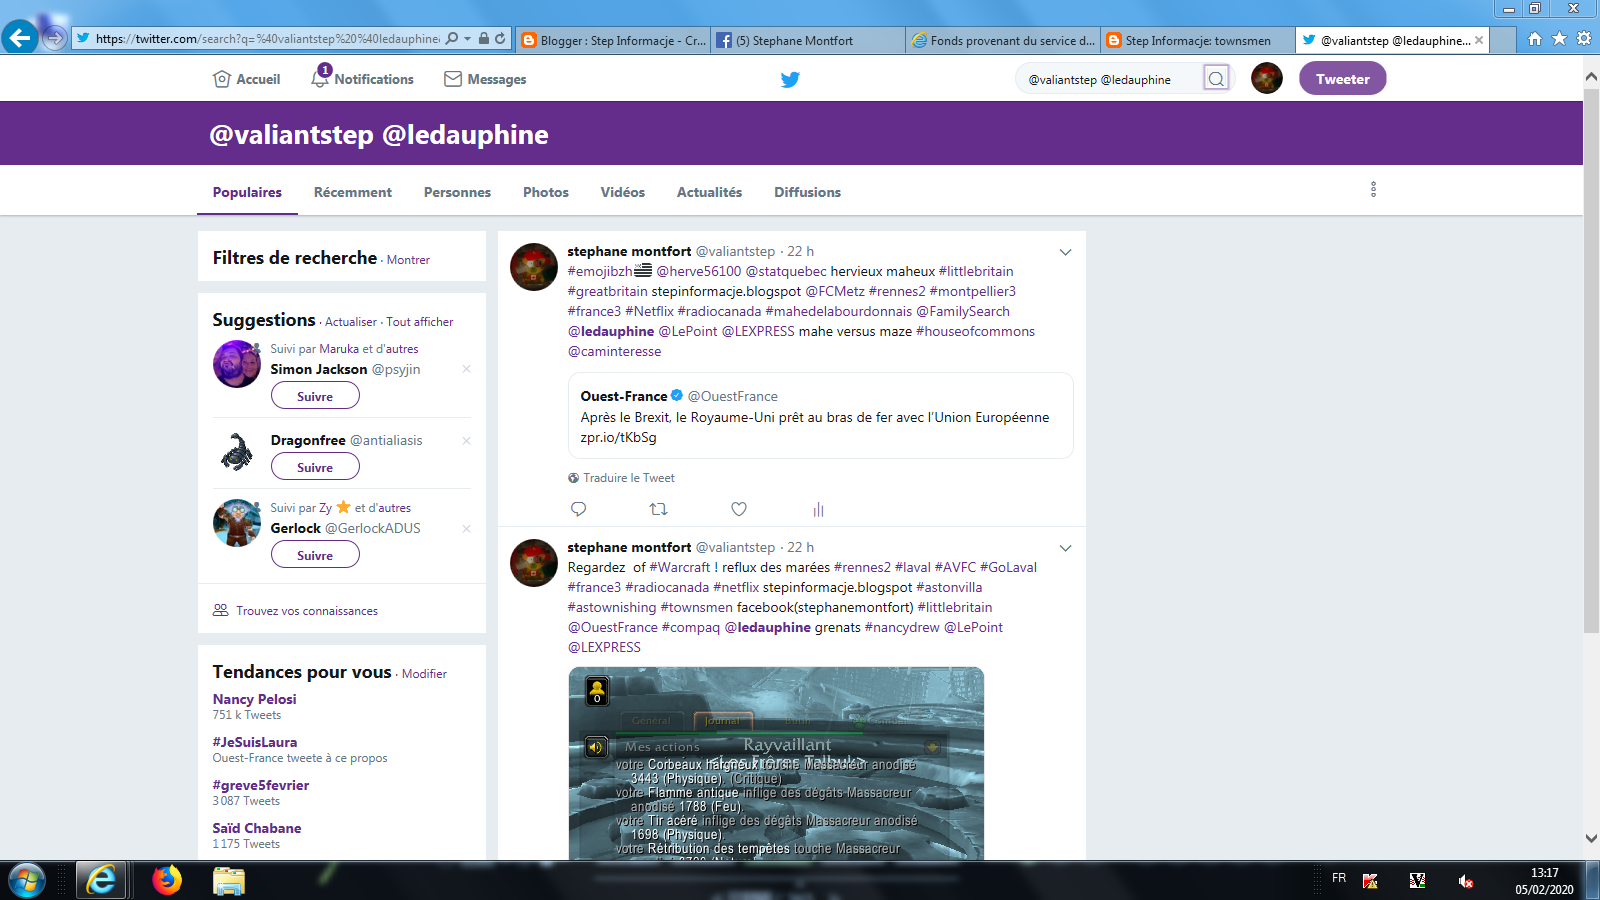Switch to Blogger Step Informacje browser tab
1600x900 pixels.
[x=614, y=40]
